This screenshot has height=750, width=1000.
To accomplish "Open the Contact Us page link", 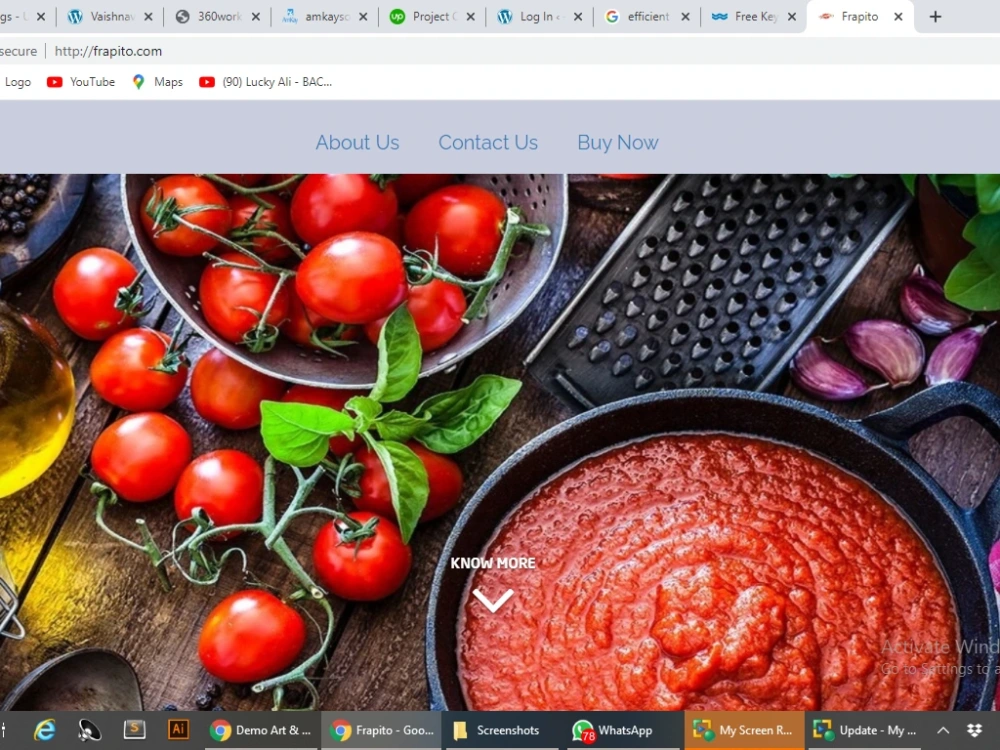I will 488,142.
